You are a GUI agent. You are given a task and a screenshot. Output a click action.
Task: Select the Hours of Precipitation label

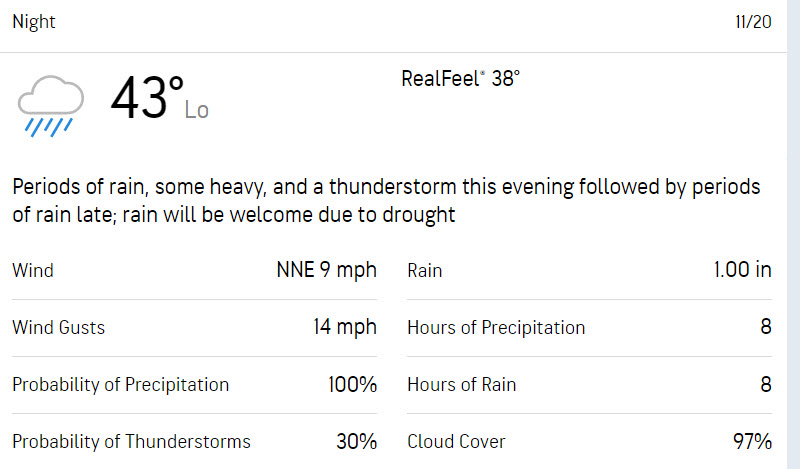tap(496, 327)
